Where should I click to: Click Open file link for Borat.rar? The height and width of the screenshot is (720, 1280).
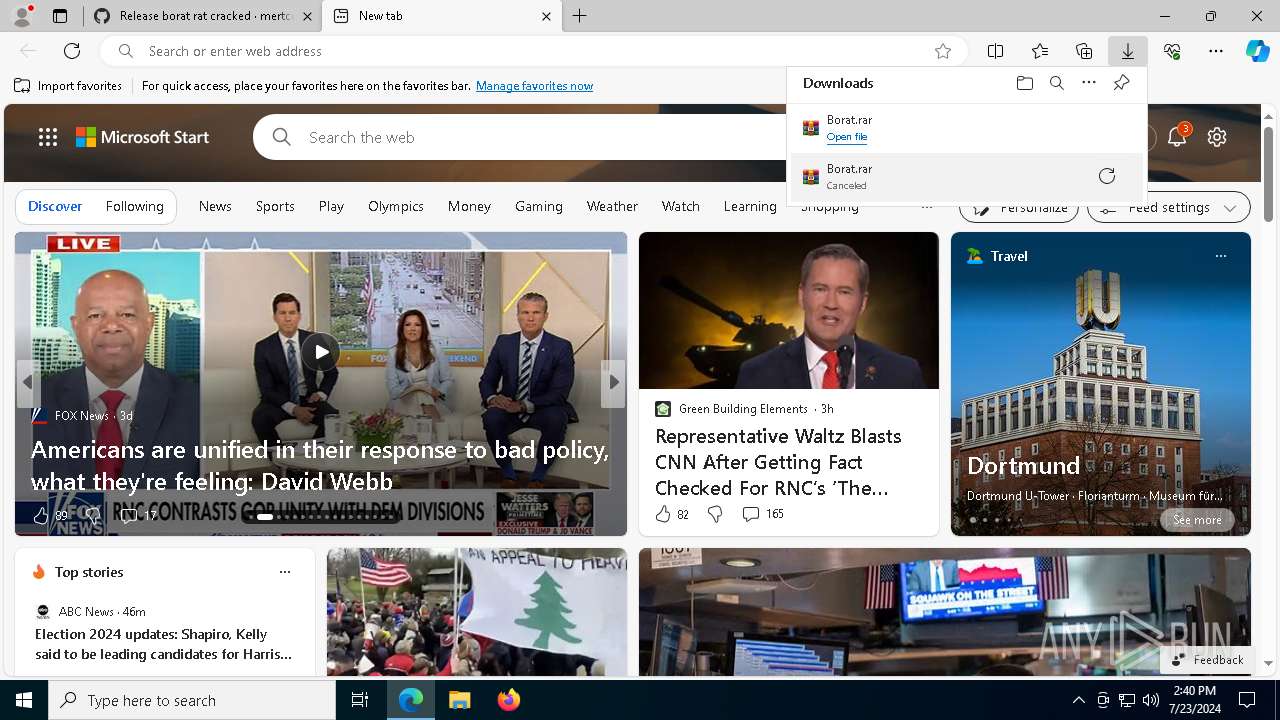tap(847, 137)
